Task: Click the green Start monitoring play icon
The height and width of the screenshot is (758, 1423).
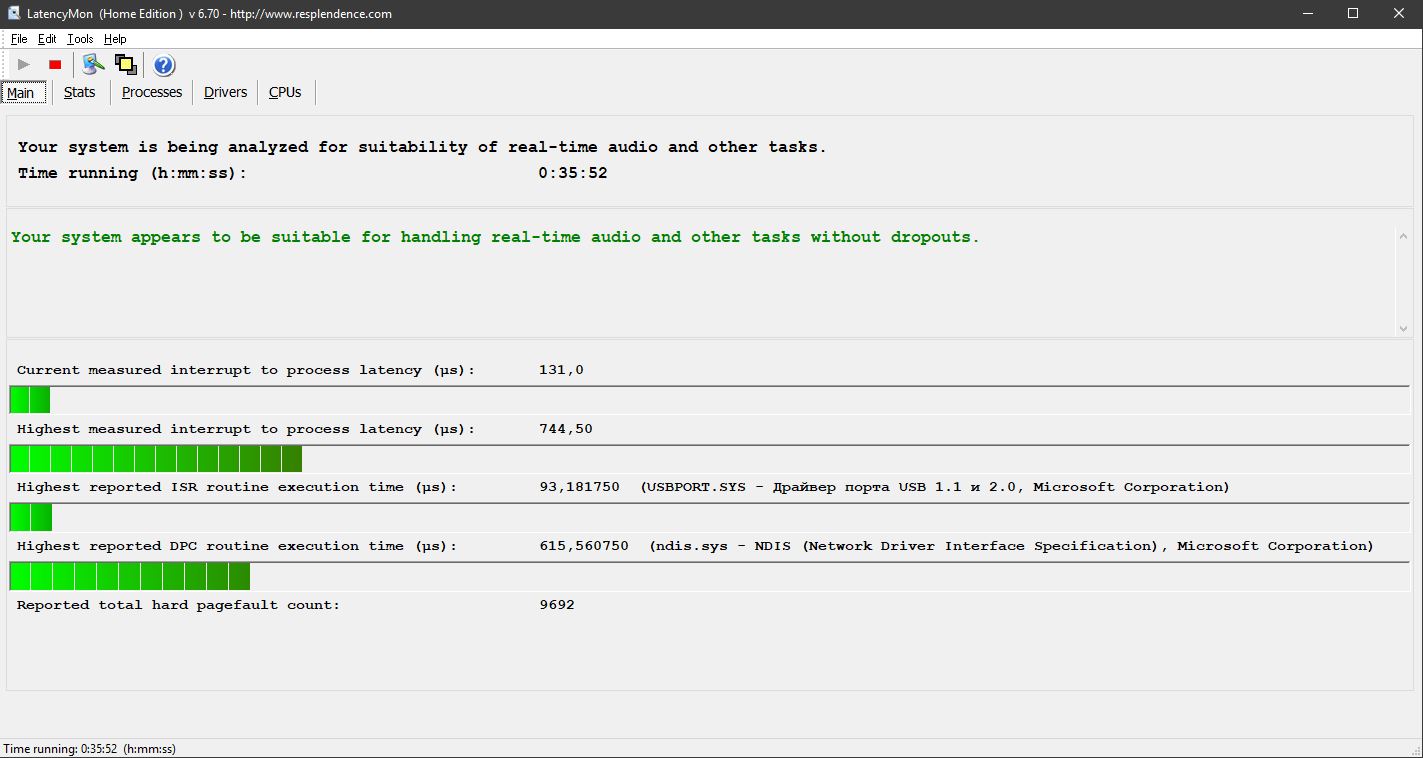Action: 24,65
